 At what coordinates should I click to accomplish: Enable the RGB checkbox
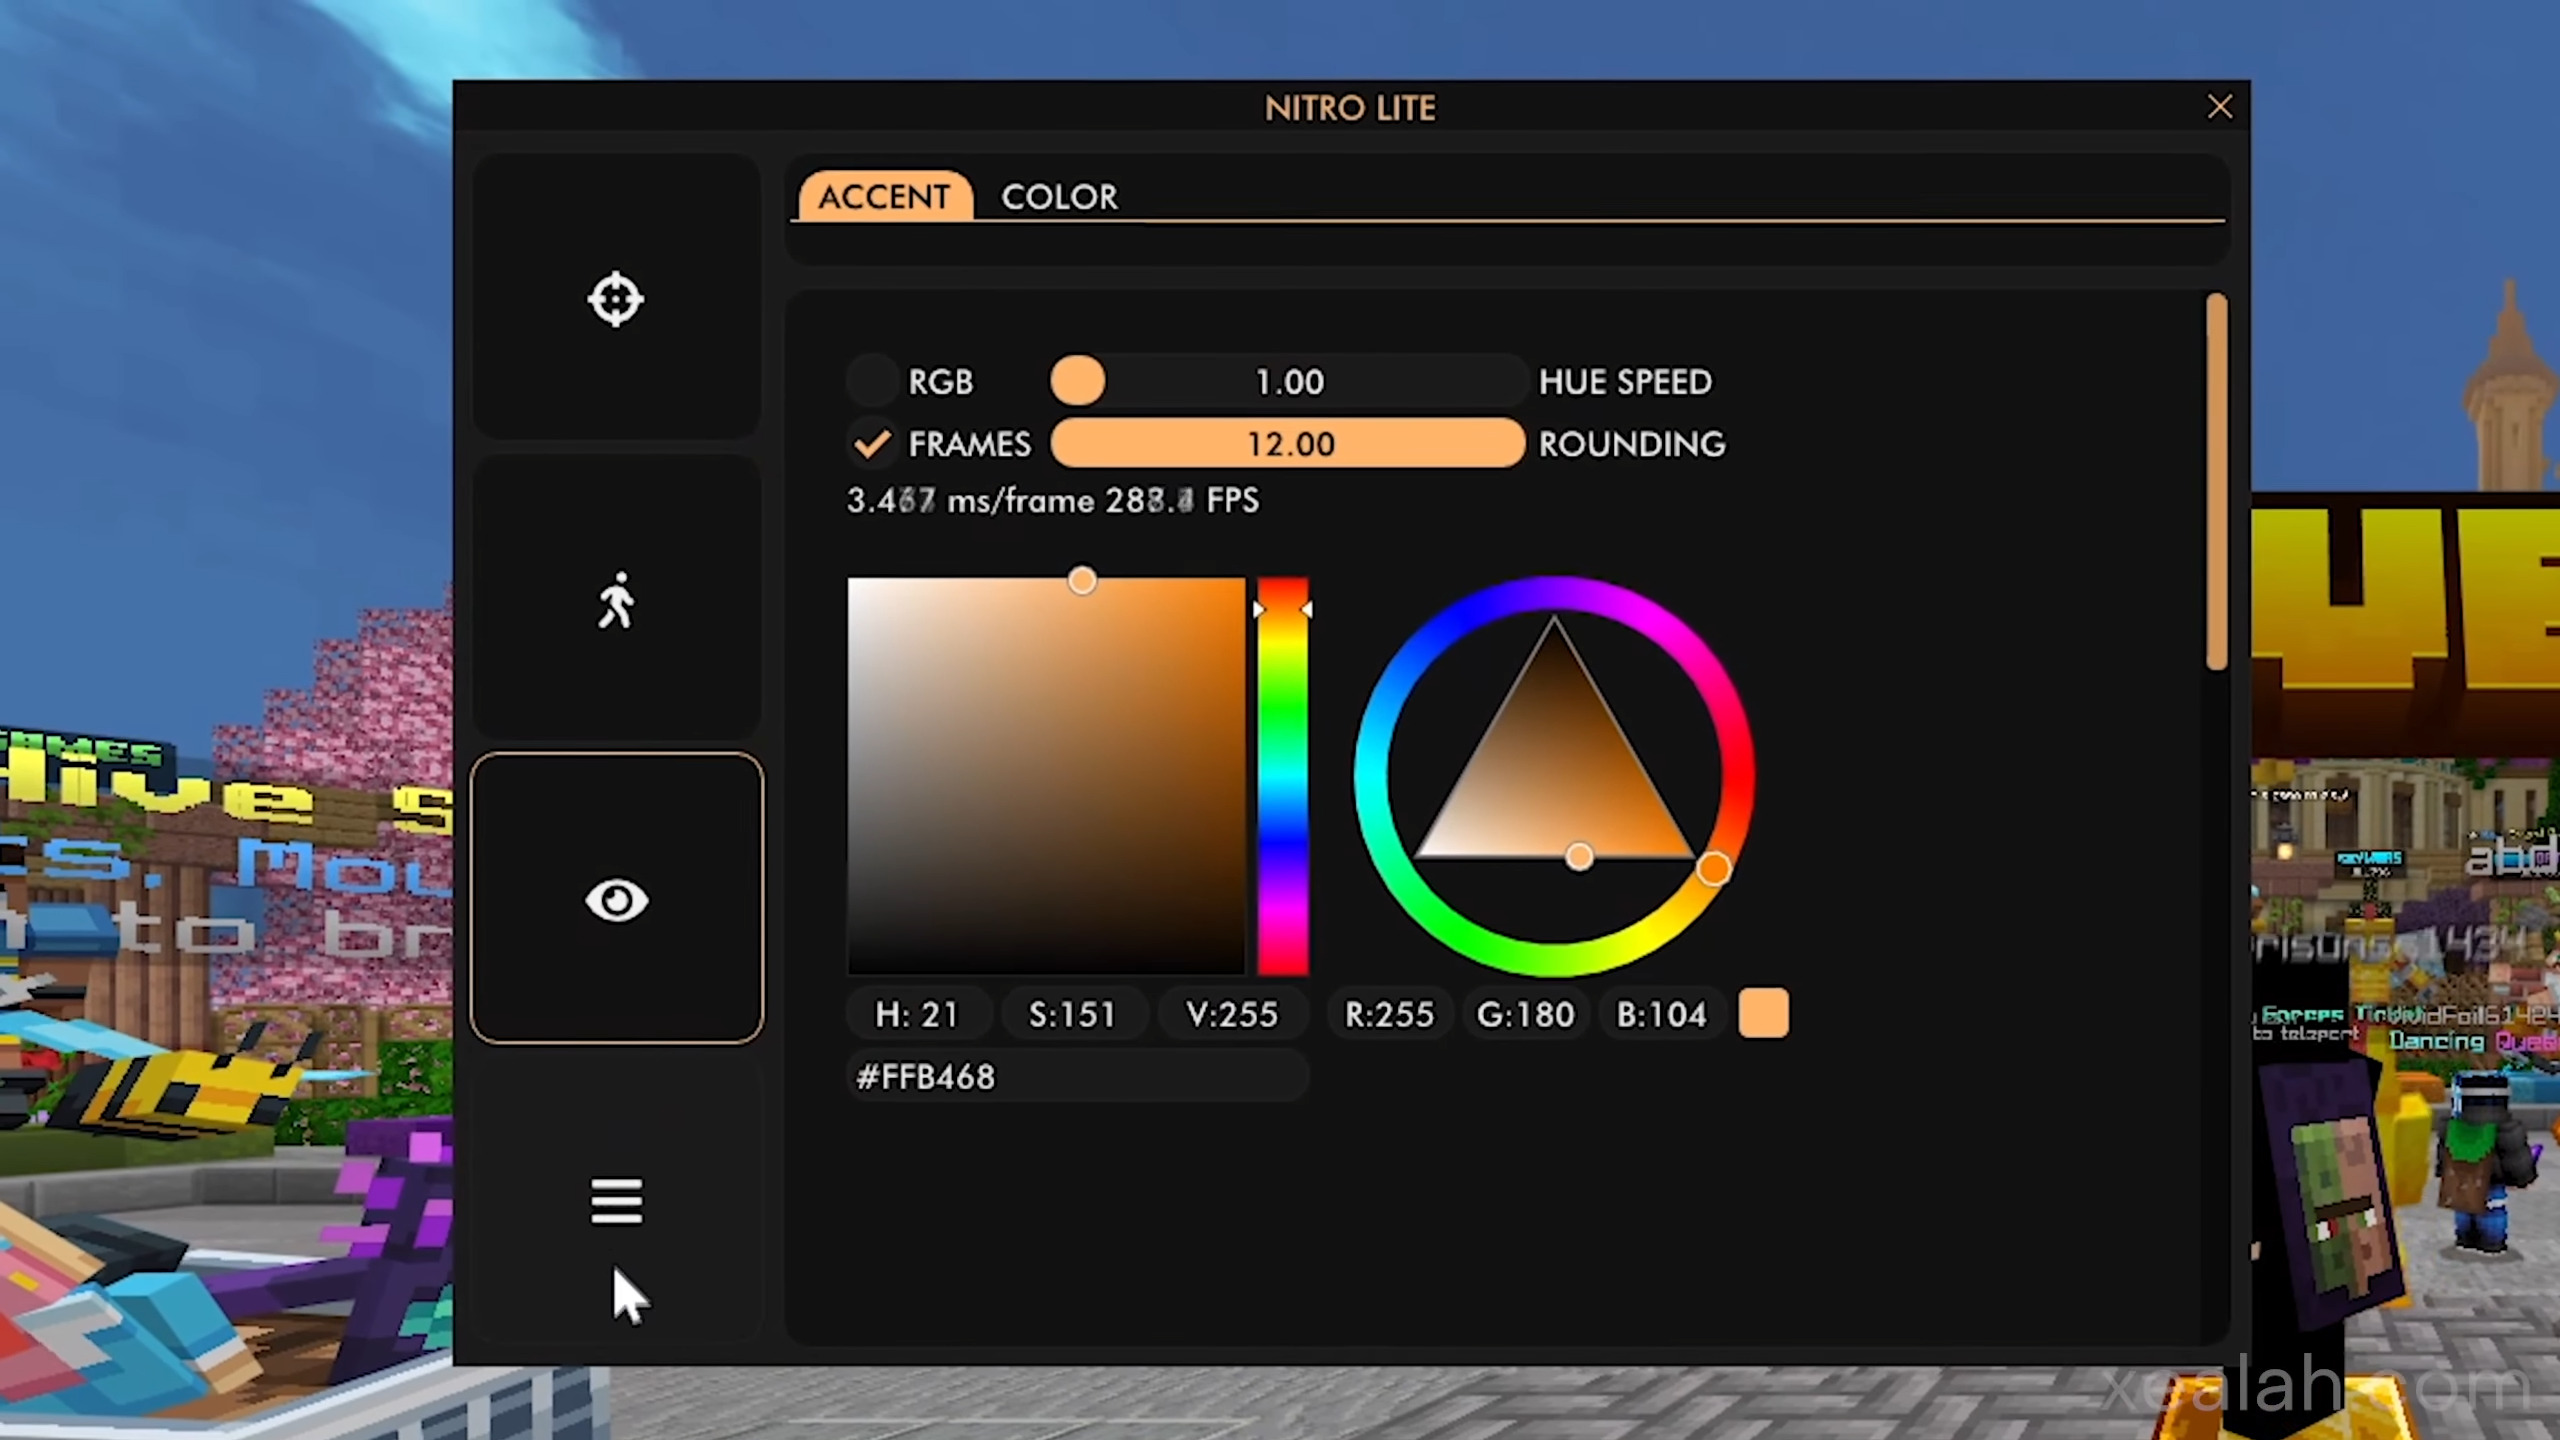(x=872, y=381)
